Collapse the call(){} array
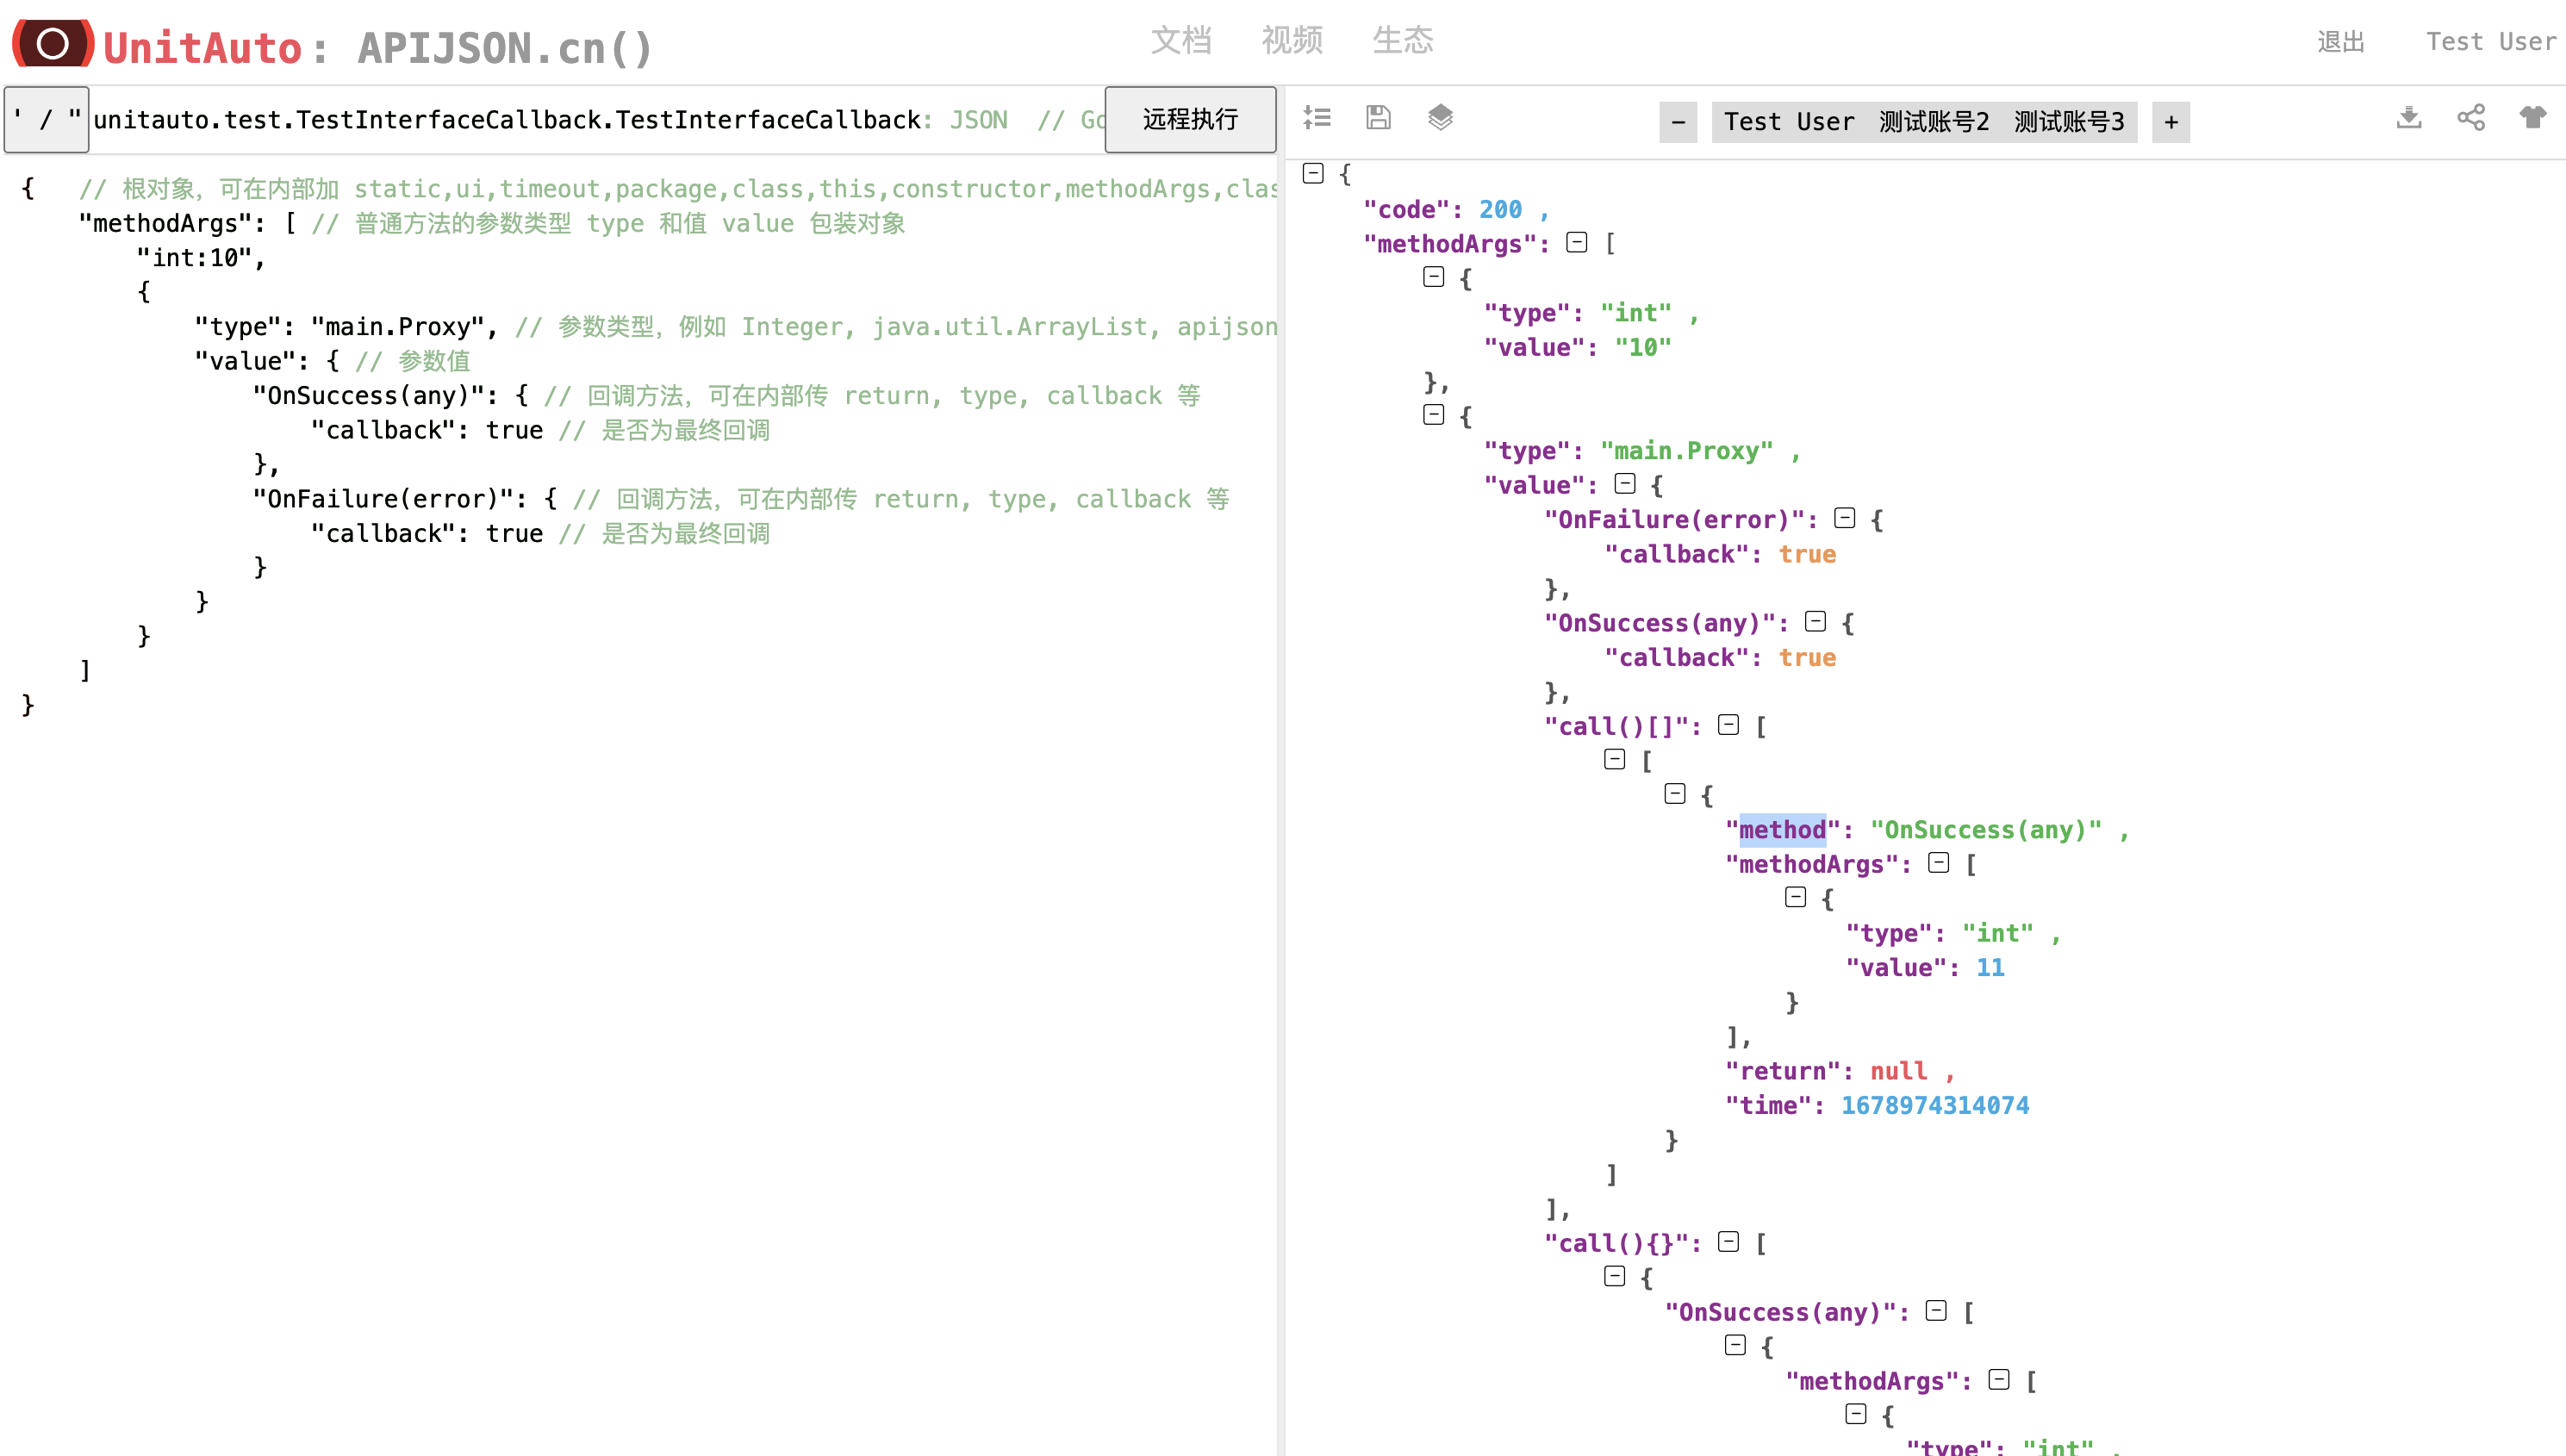The width and height of the screenshot is (2566, 1456). [x=1729, y=1242]
